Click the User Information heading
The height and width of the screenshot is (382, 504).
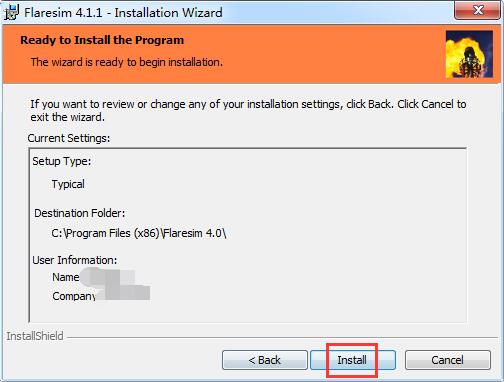[75, 260]
